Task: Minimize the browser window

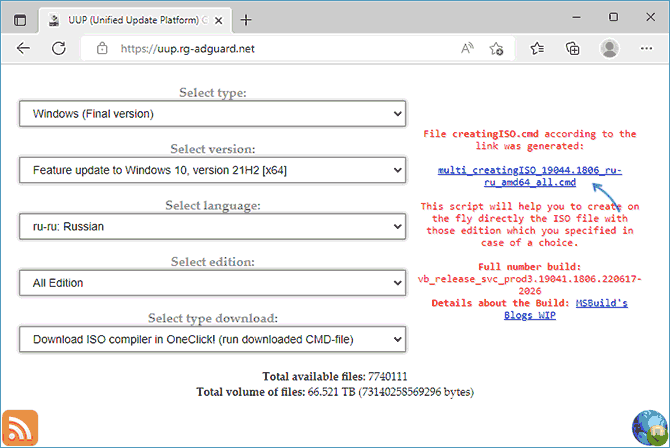Action: coord(576,17)
